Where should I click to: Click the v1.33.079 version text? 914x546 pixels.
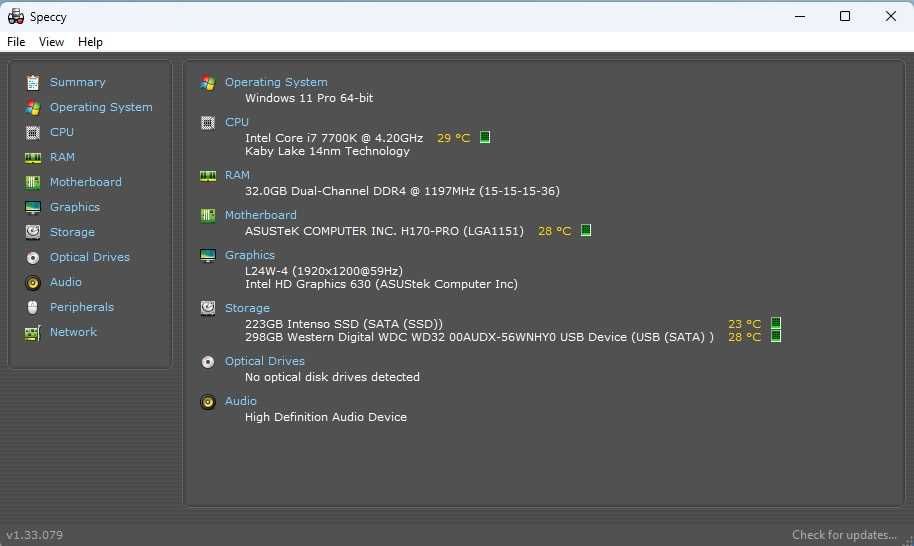[34, 535]
